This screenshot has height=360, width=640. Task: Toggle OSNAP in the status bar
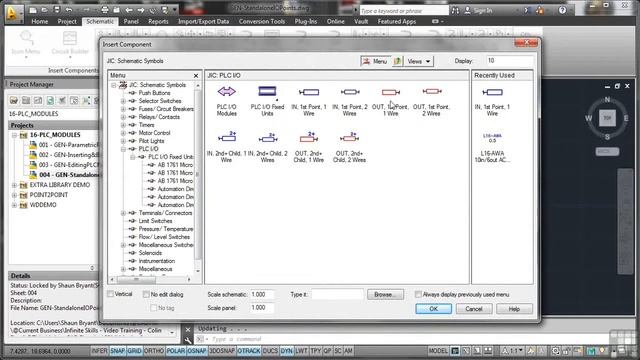point(197,351)
